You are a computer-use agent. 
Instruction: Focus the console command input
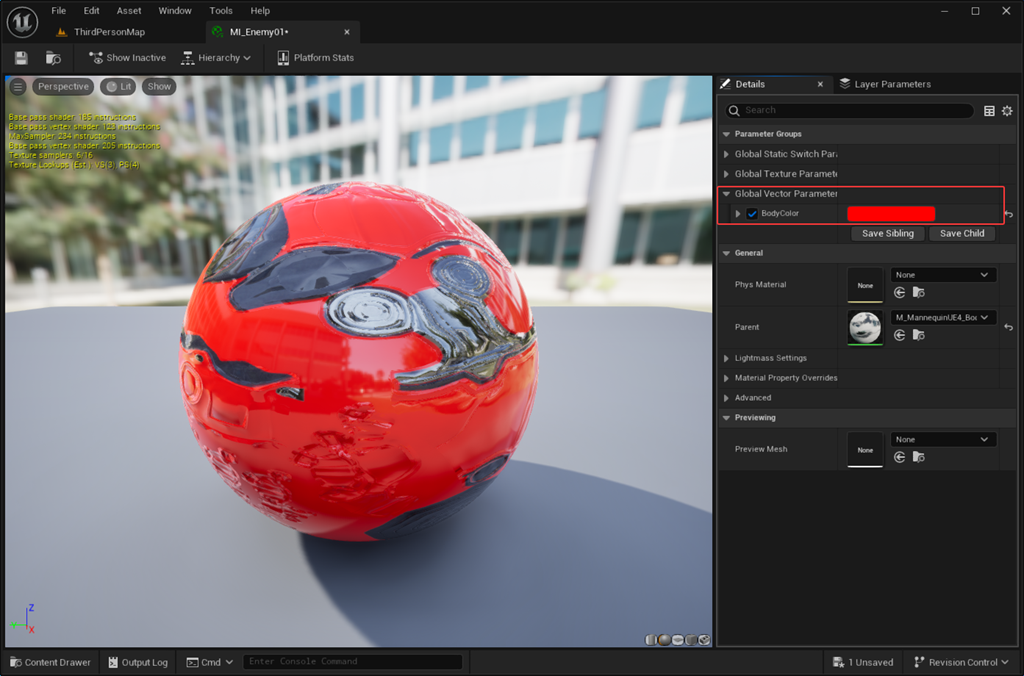coord(353,662)
